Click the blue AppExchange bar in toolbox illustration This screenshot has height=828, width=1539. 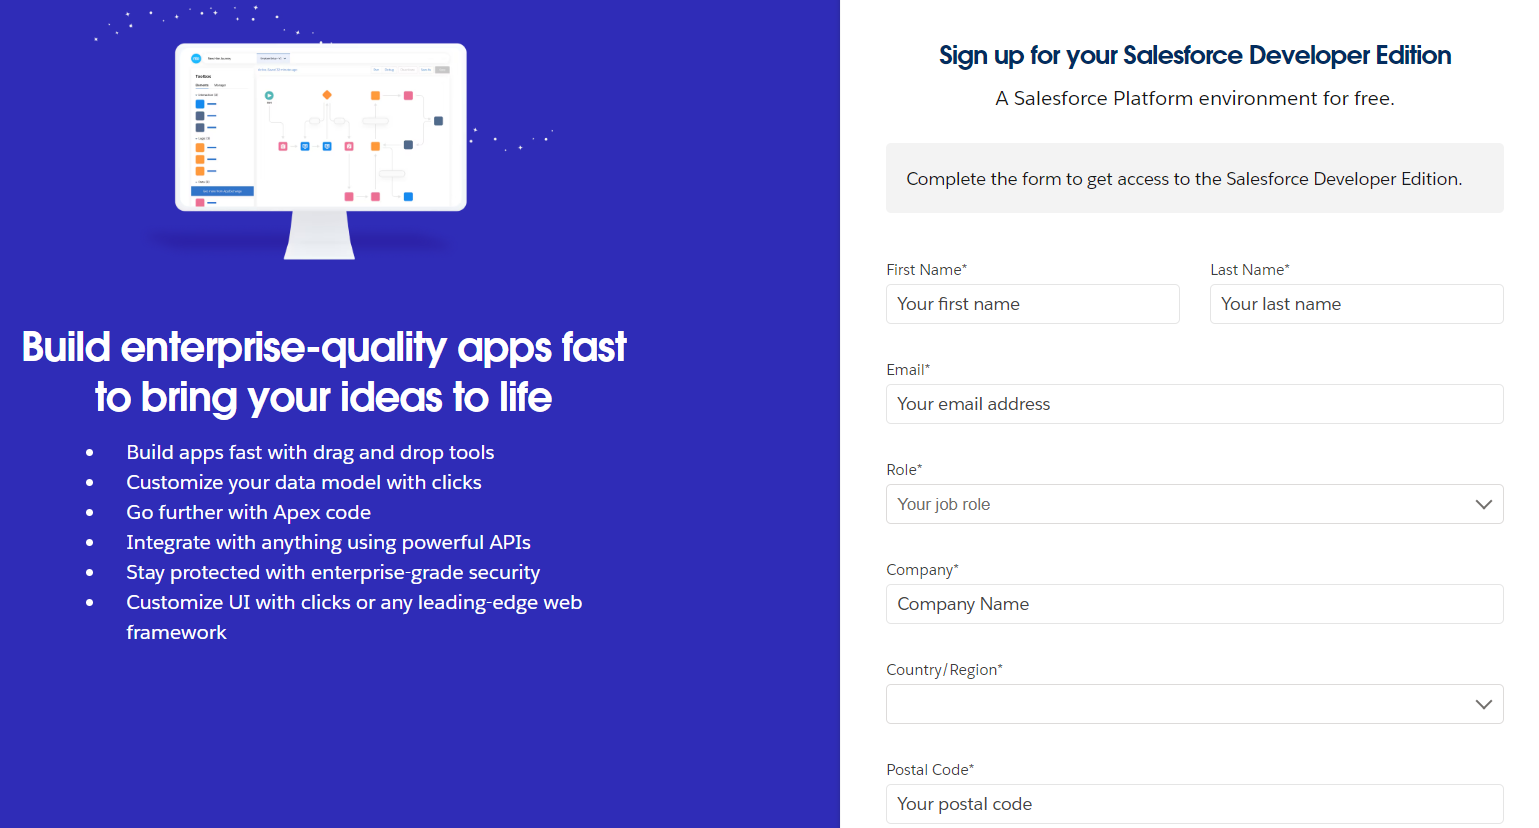(222, 191)
